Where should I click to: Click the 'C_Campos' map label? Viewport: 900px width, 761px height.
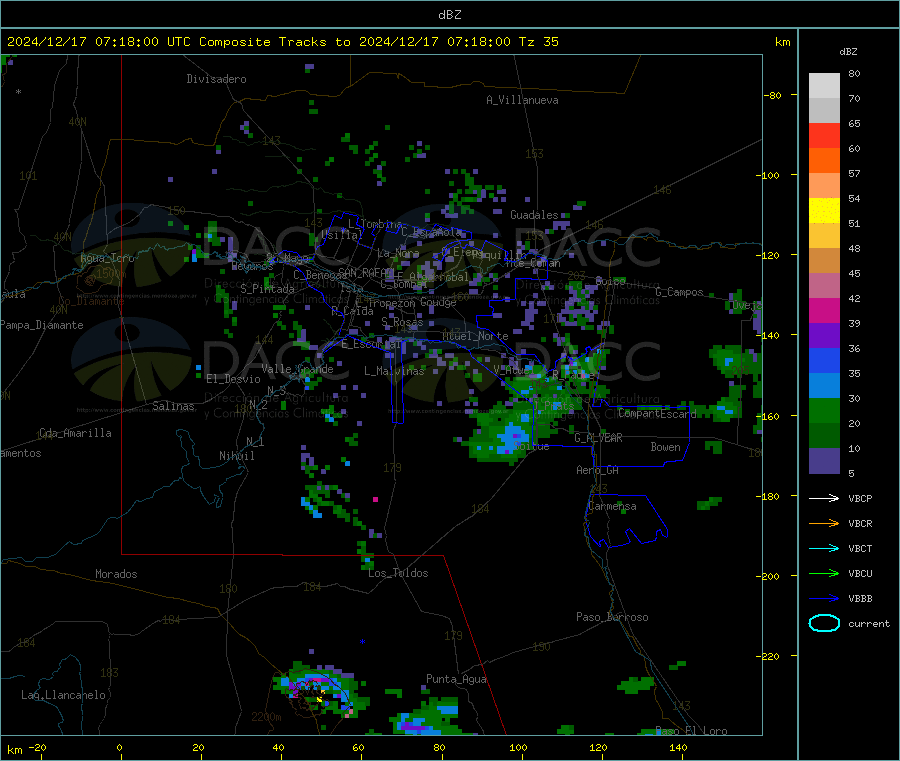[x=679, y=292]
